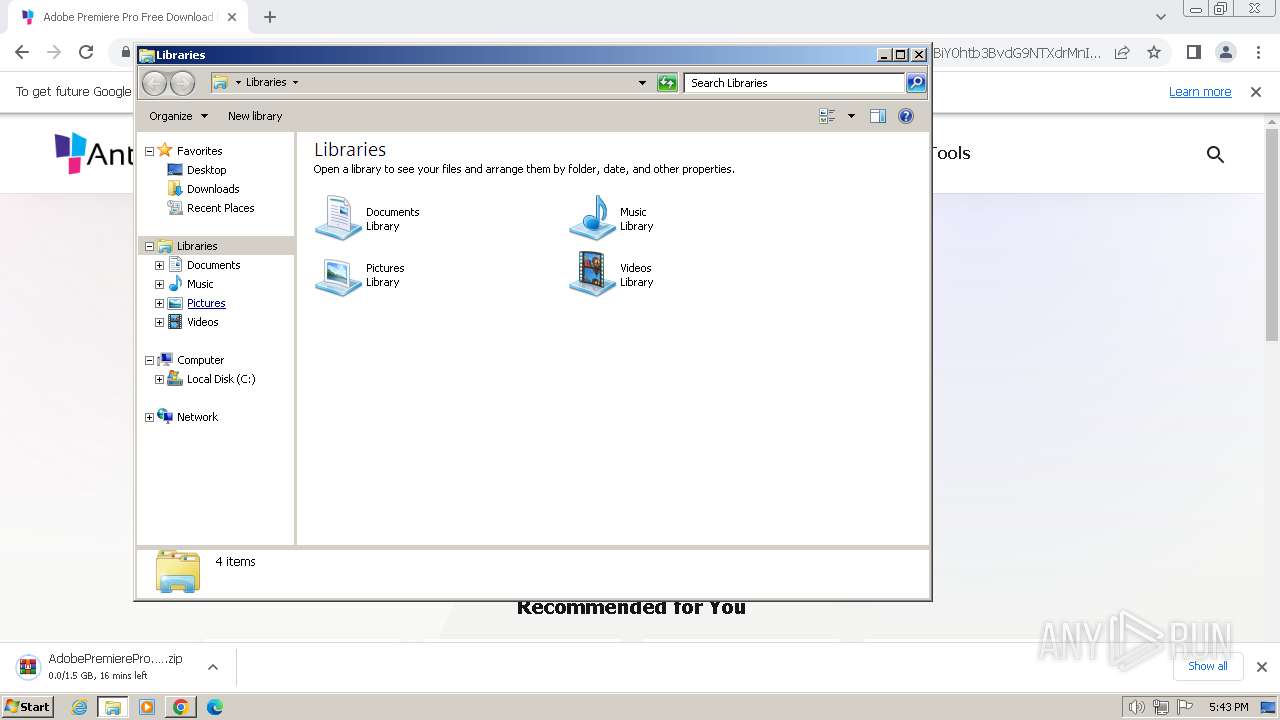
Task: Click Chrome icon in taskbar
Action: [180, 707]
